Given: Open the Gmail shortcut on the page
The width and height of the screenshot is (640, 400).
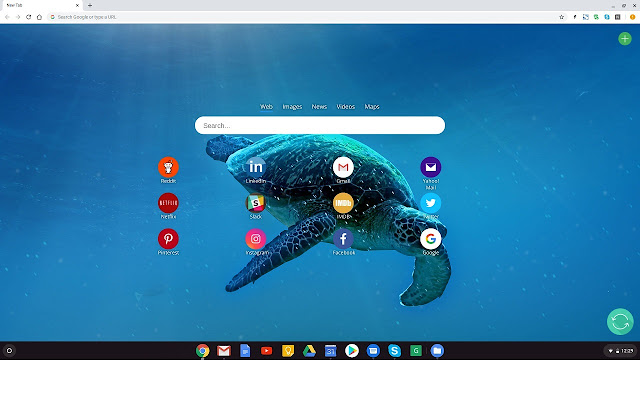Looking at the screenshot, I should click(343, 167).
